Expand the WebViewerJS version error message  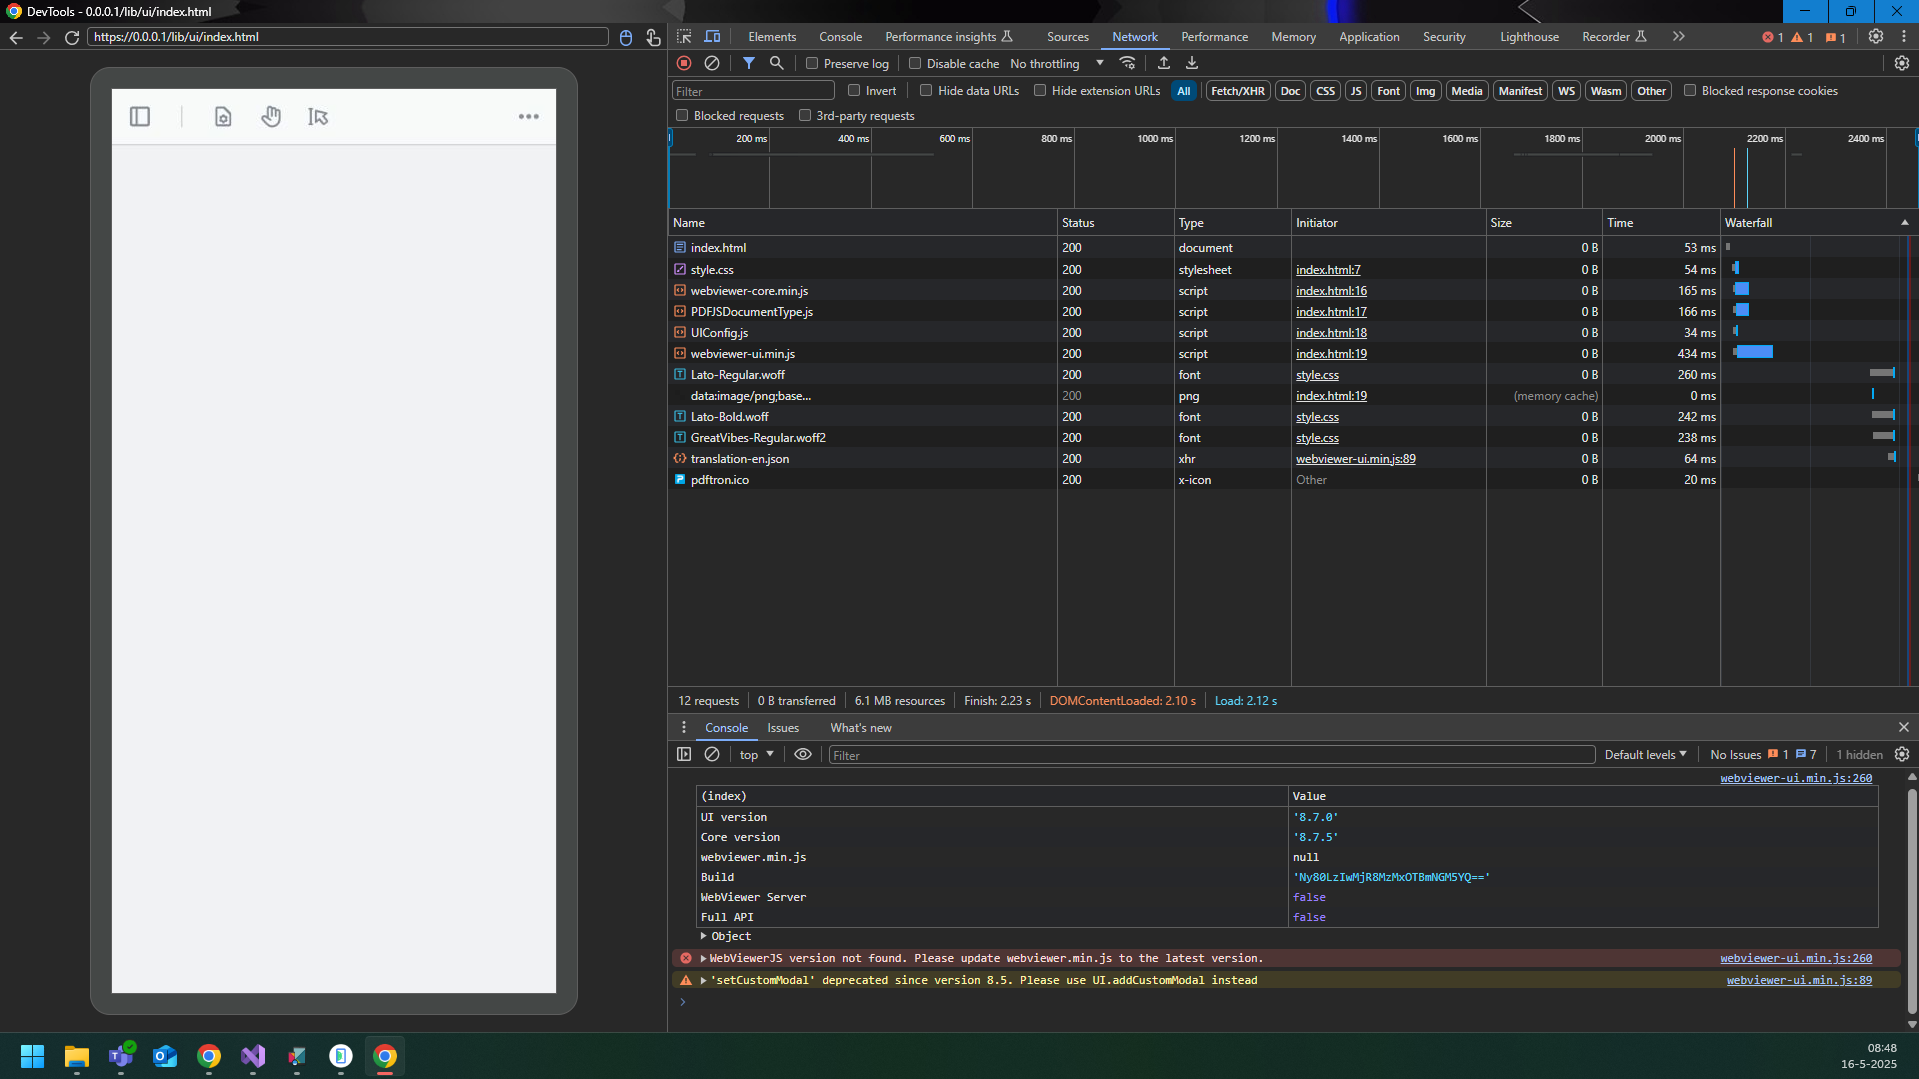pos(703,958)
